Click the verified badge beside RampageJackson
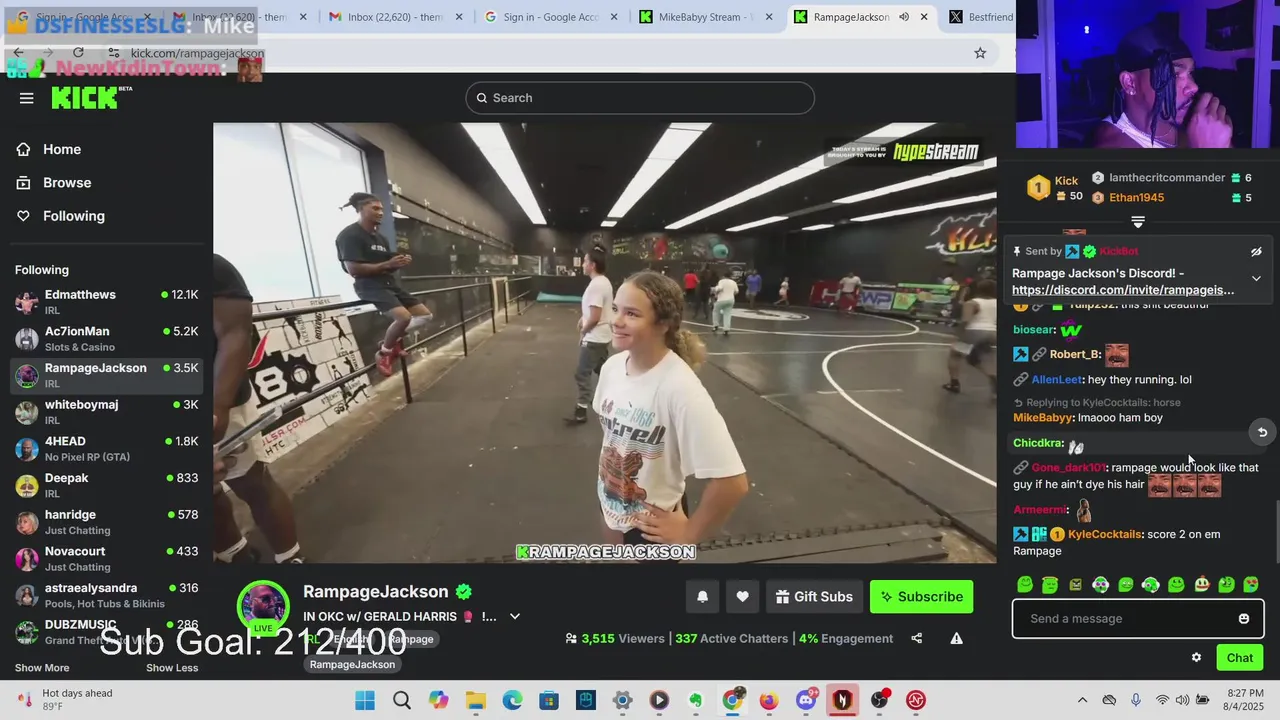 (464, 591)
